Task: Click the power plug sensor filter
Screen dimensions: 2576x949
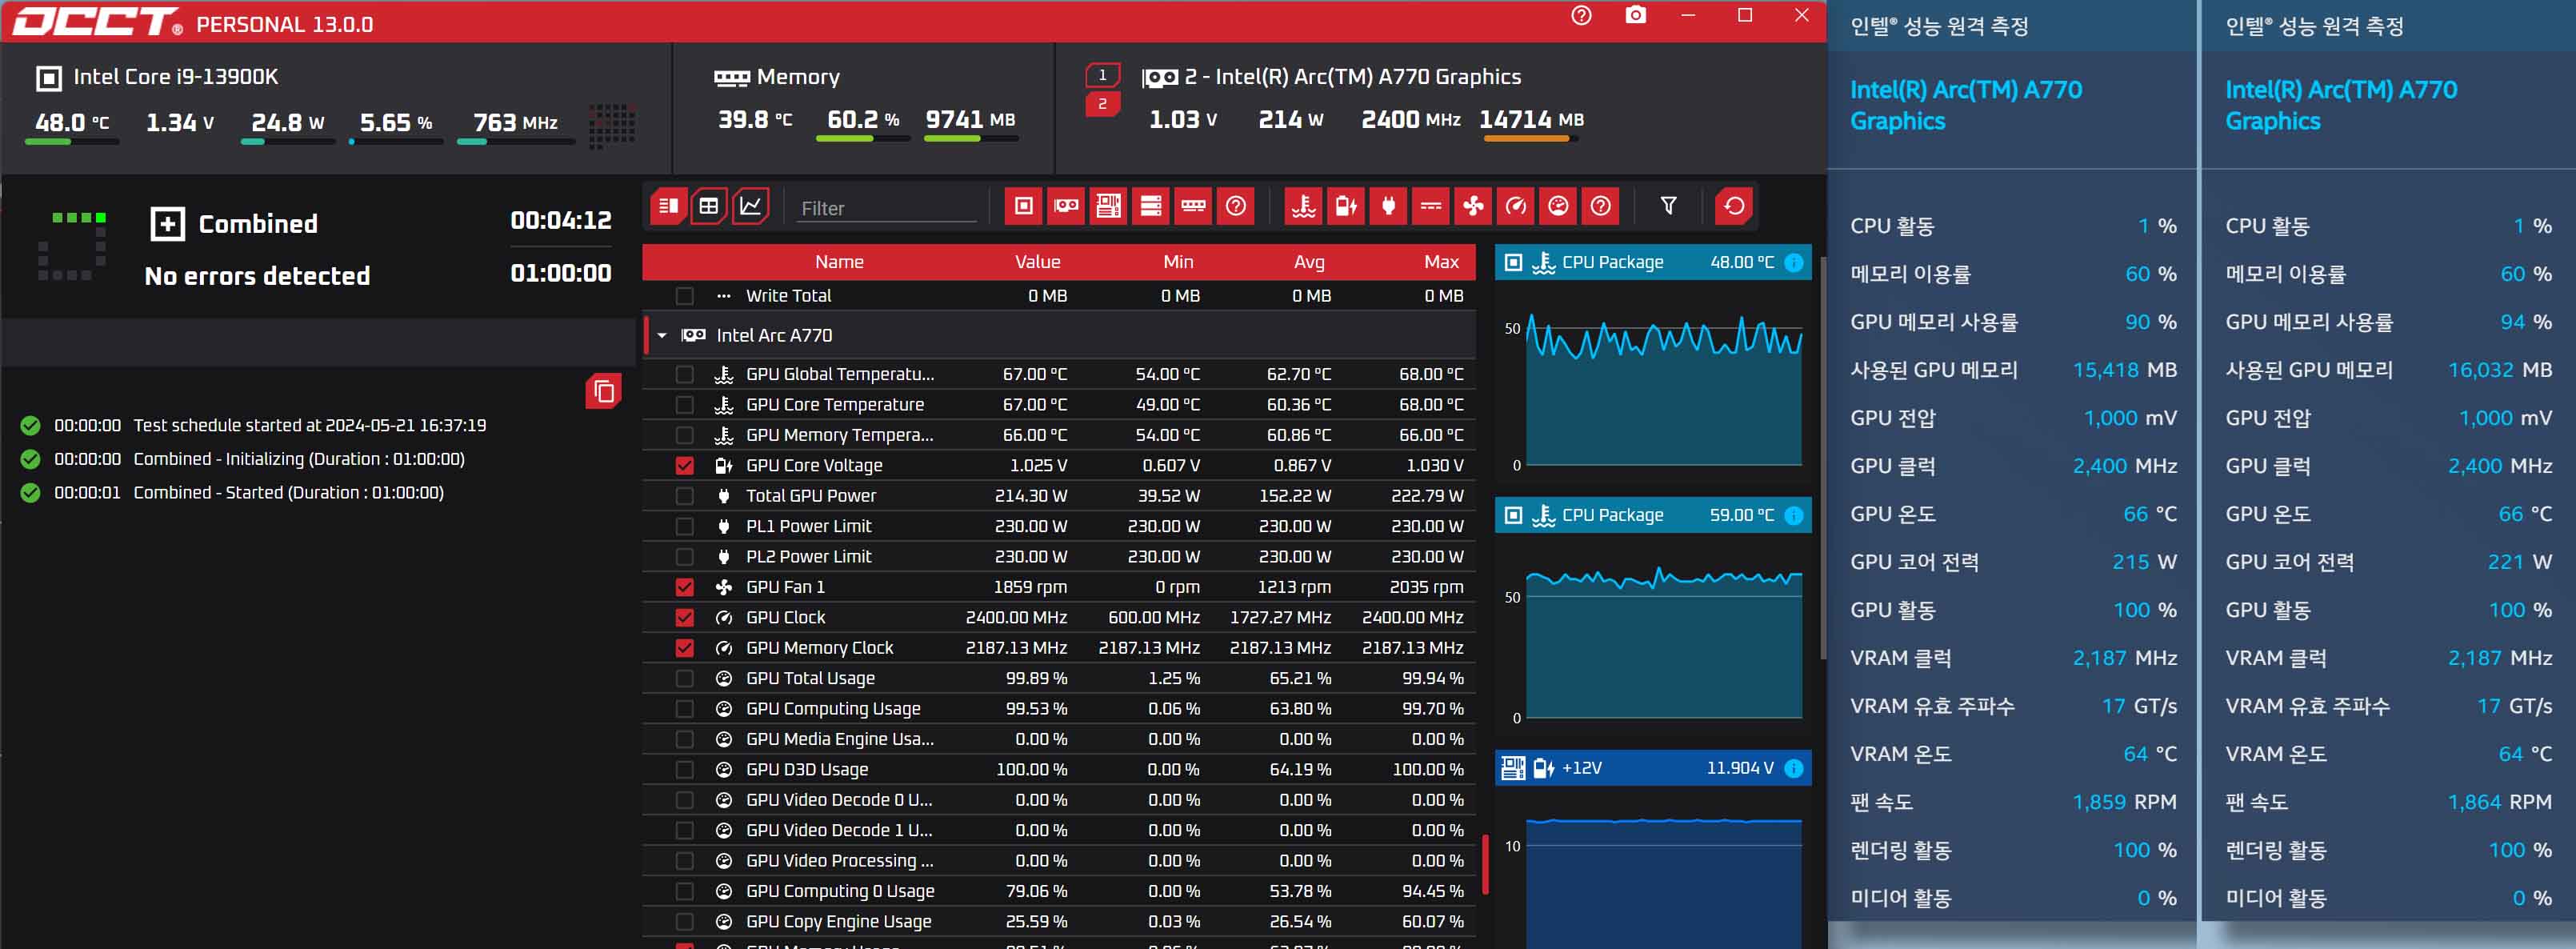Action: 1388,206
